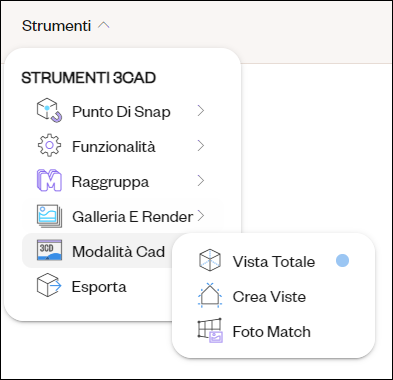Click the Crea Viste house icon

(210, 295)
